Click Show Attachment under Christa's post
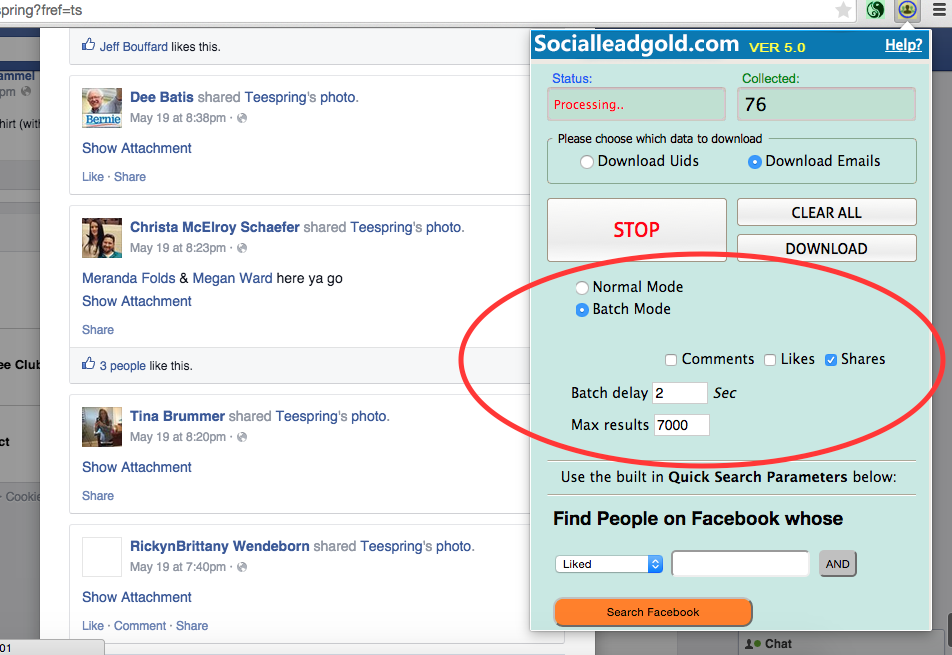 tap(137, 301)
